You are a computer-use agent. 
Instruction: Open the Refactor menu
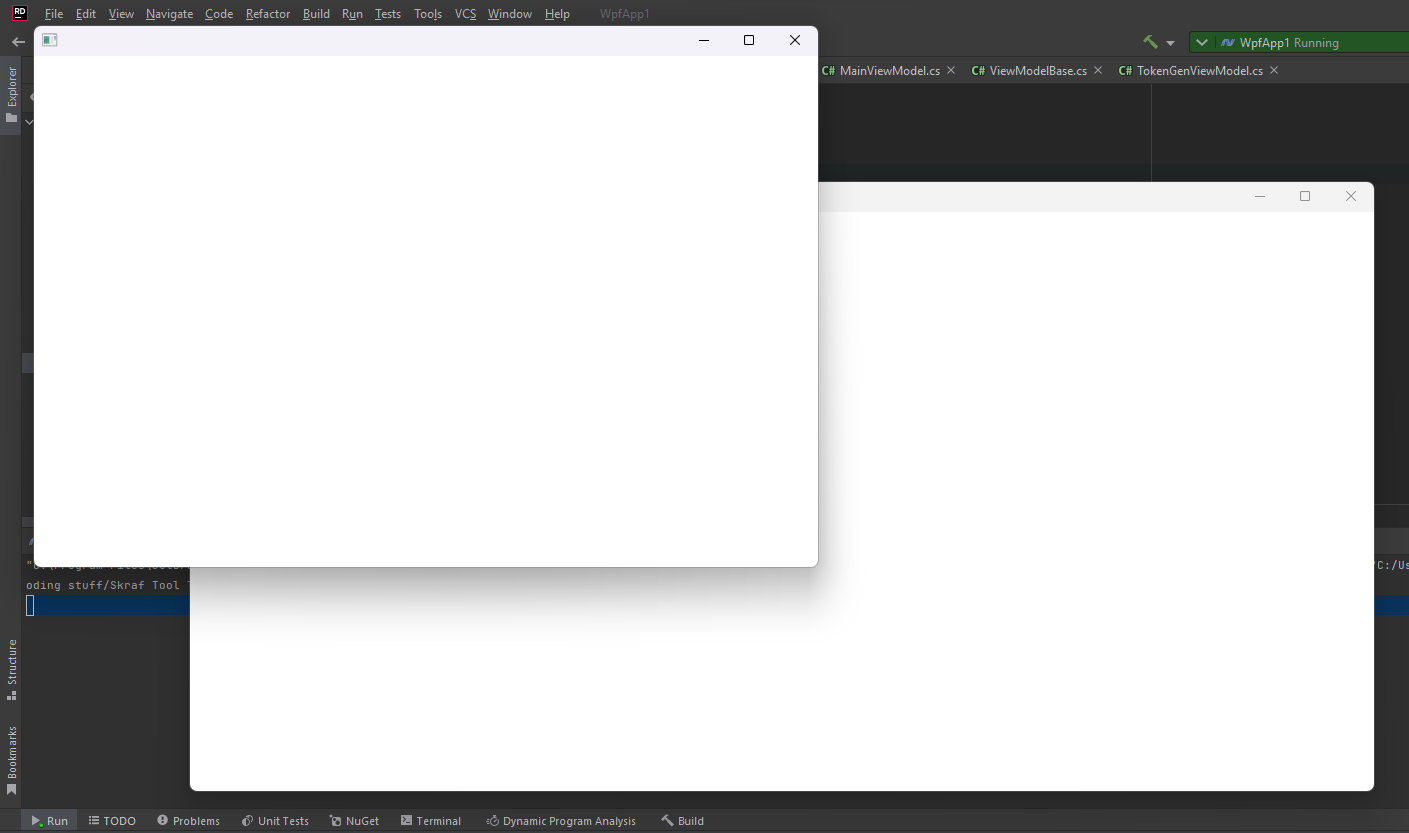(x=268, y=14)
